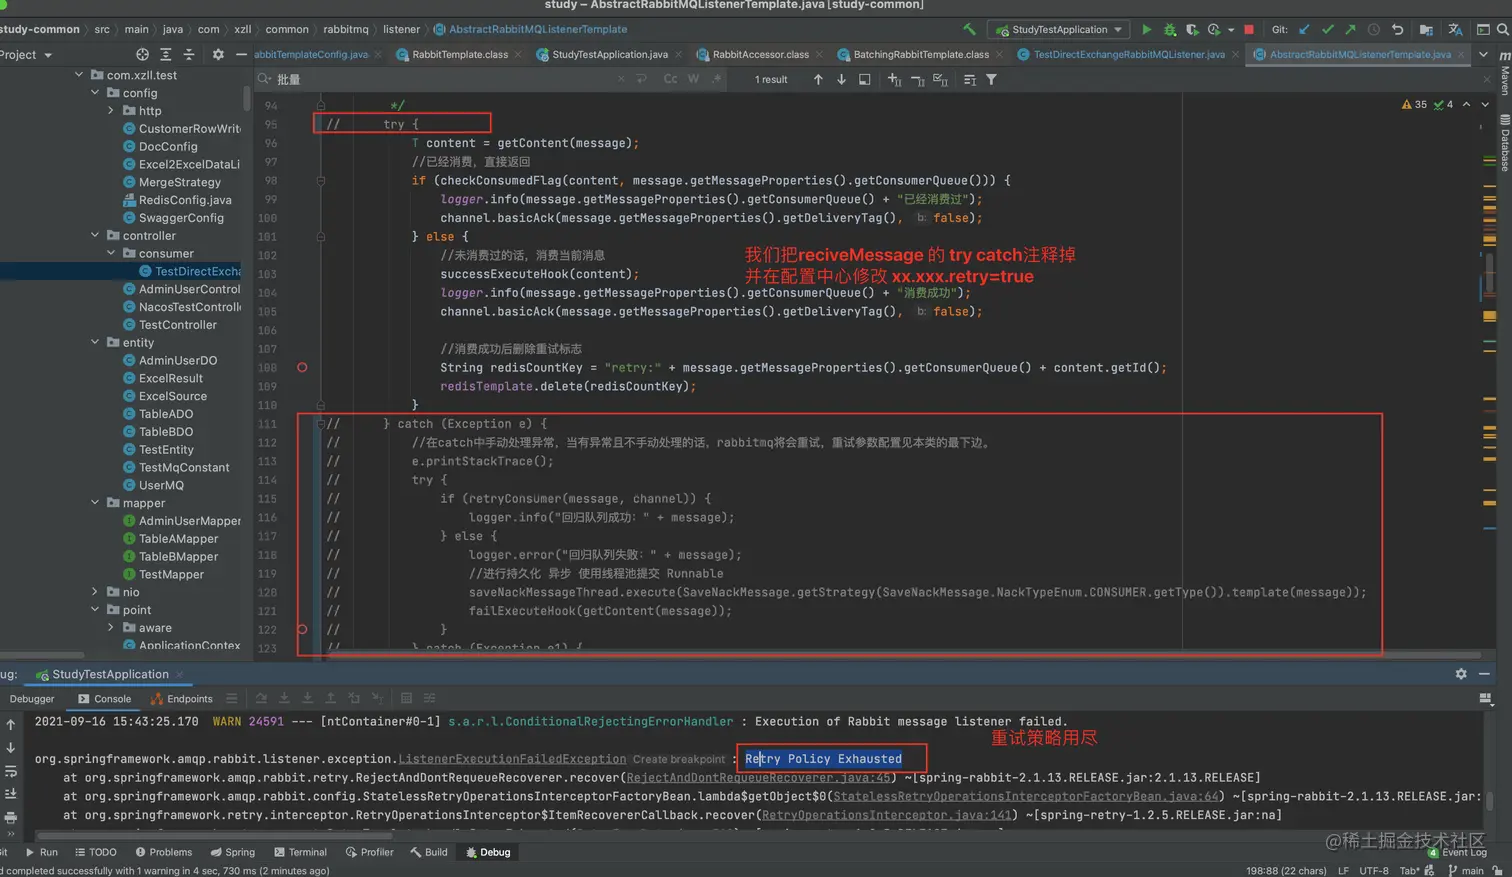The height and width of the screenshot is (877, 1512).
Task: Open the Debugger tab in debug panel
Action: [32, 699]
